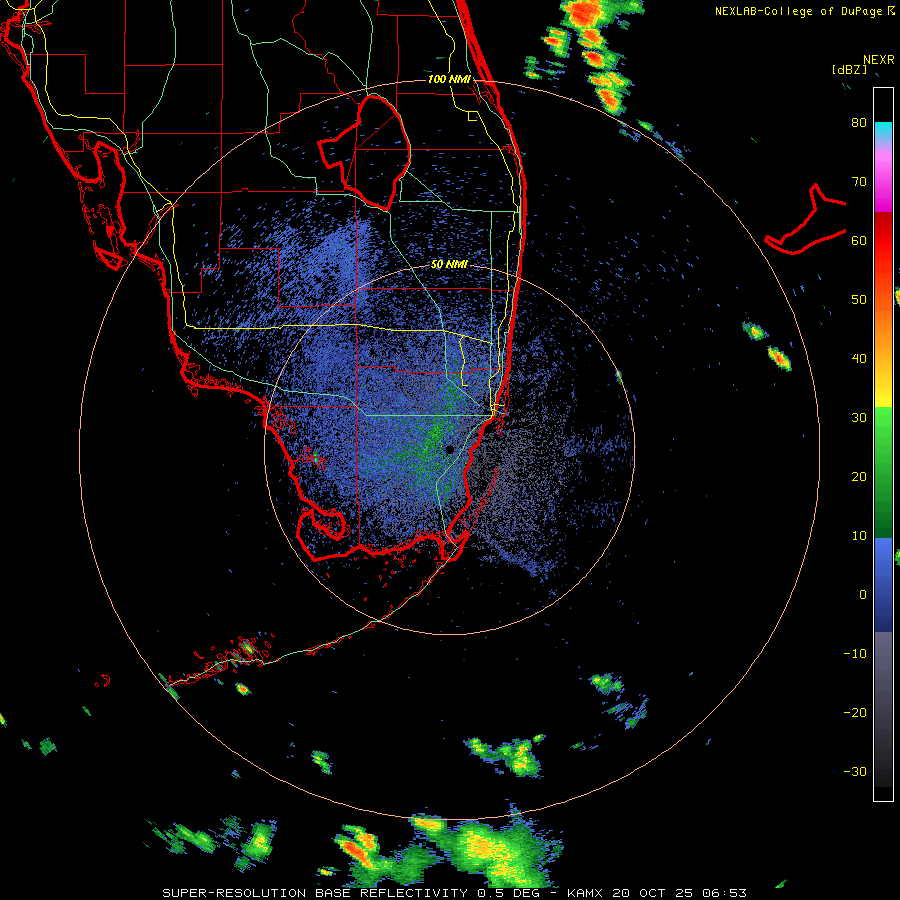
Task: Click the green segment of the color bar
Action: coord(883,472)
